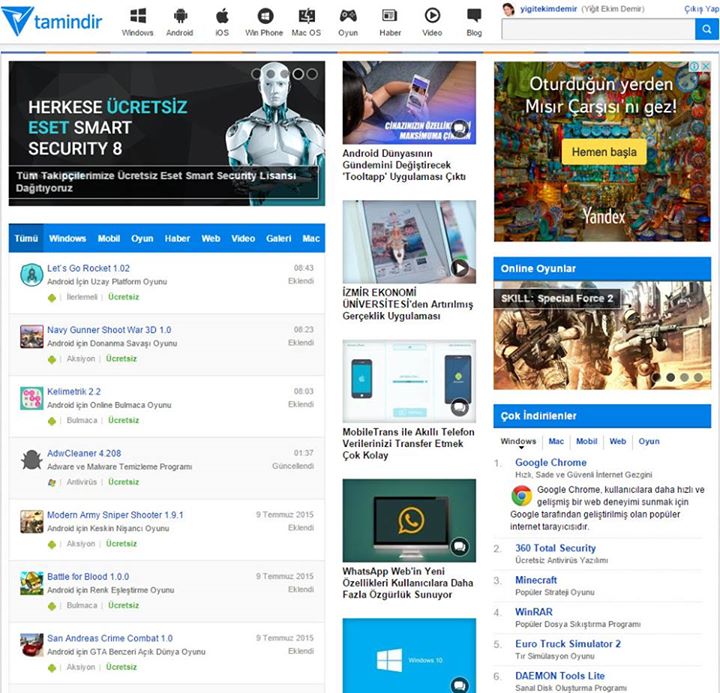Click the ad info icon on Yandex banner
The width and height of the screenshot is (720, 693).
tap(695, 66)
